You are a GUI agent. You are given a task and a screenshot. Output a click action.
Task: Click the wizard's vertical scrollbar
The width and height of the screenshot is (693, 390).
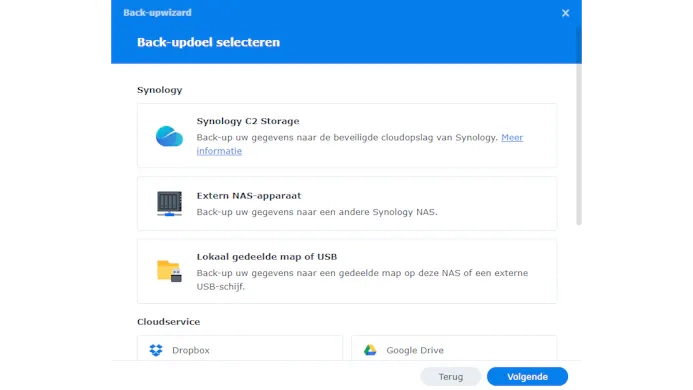579,126
